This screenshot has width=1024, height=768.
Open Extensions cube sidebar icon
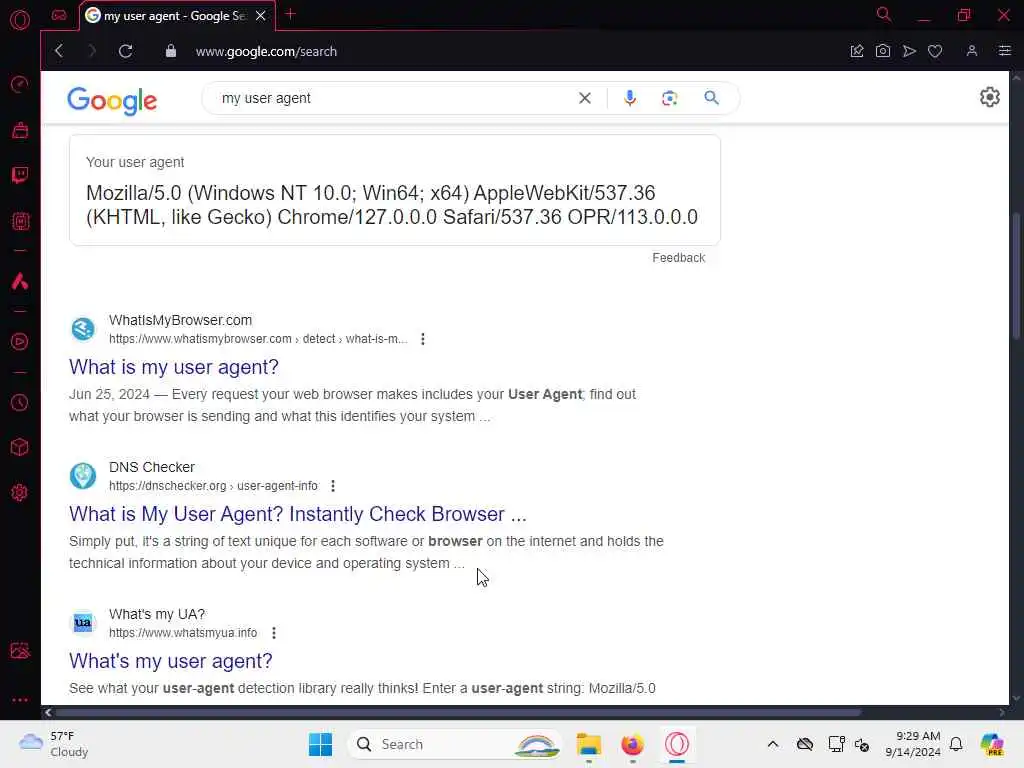coord(20,447)
